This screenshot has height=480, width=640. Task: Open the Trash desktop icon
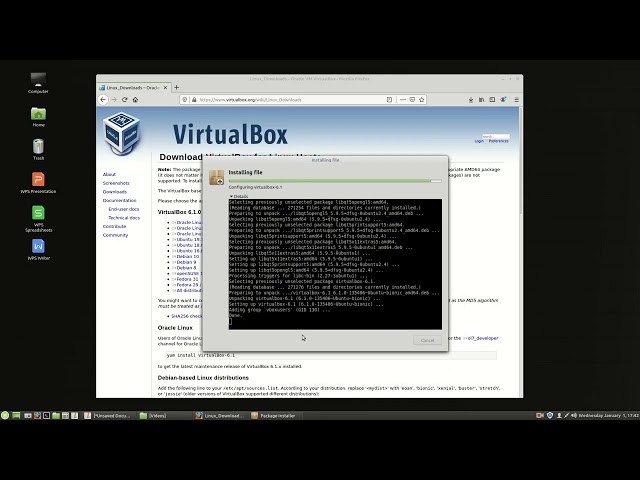[x=38, y=147]
